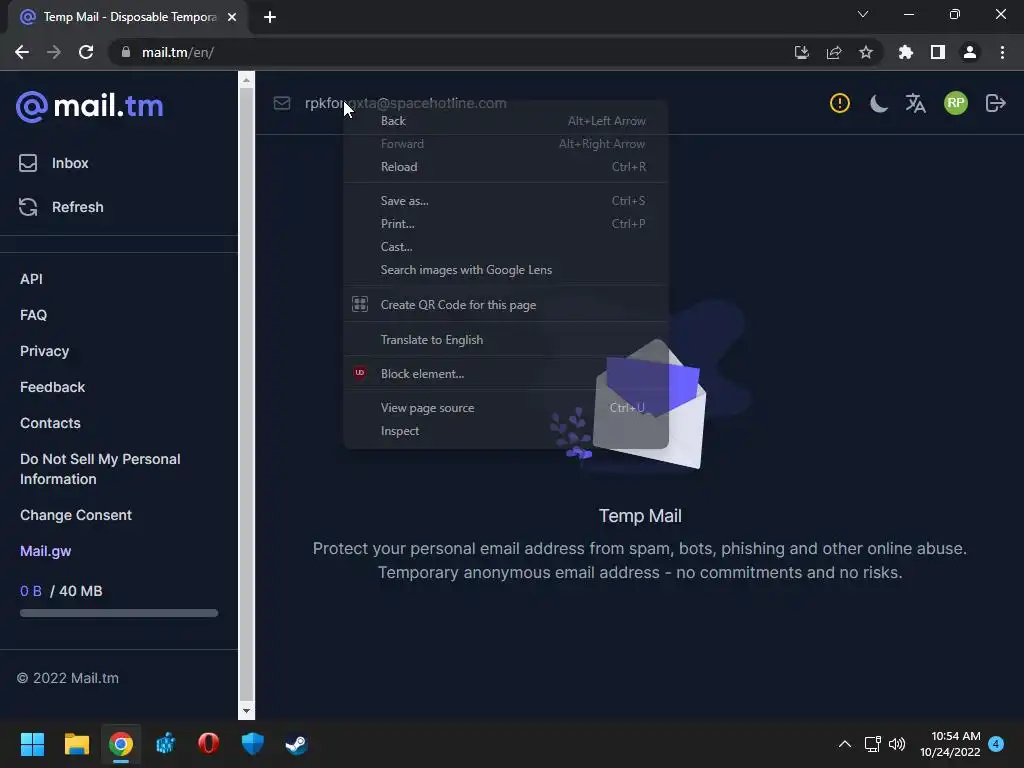Open the Windows Start menu

point(32,744)
